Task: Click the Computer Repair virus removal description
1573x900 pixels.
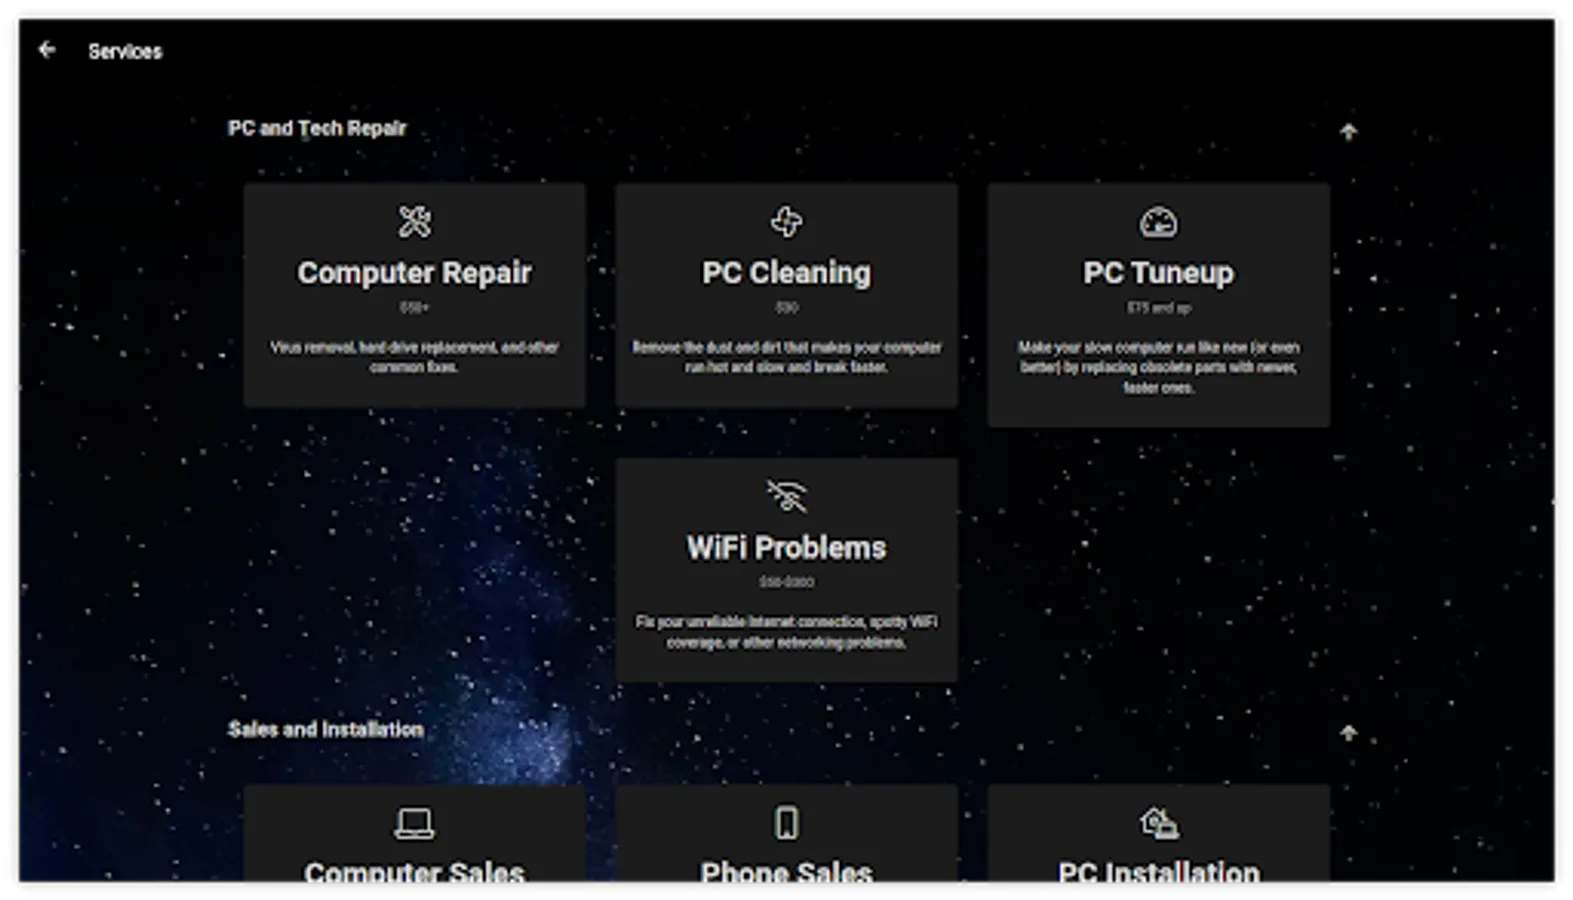Action: pyautogui.click(x=414, y=357)
